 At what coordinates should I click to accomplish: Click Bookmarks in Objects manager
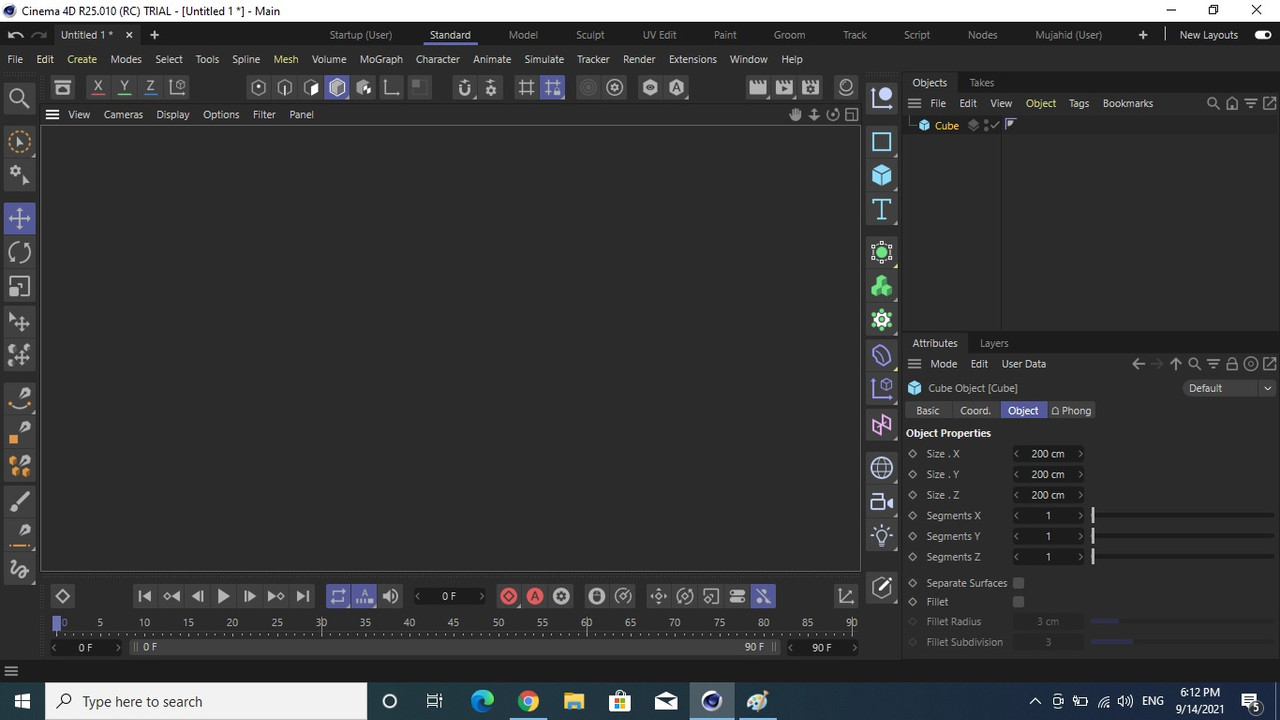[1128, 103]
